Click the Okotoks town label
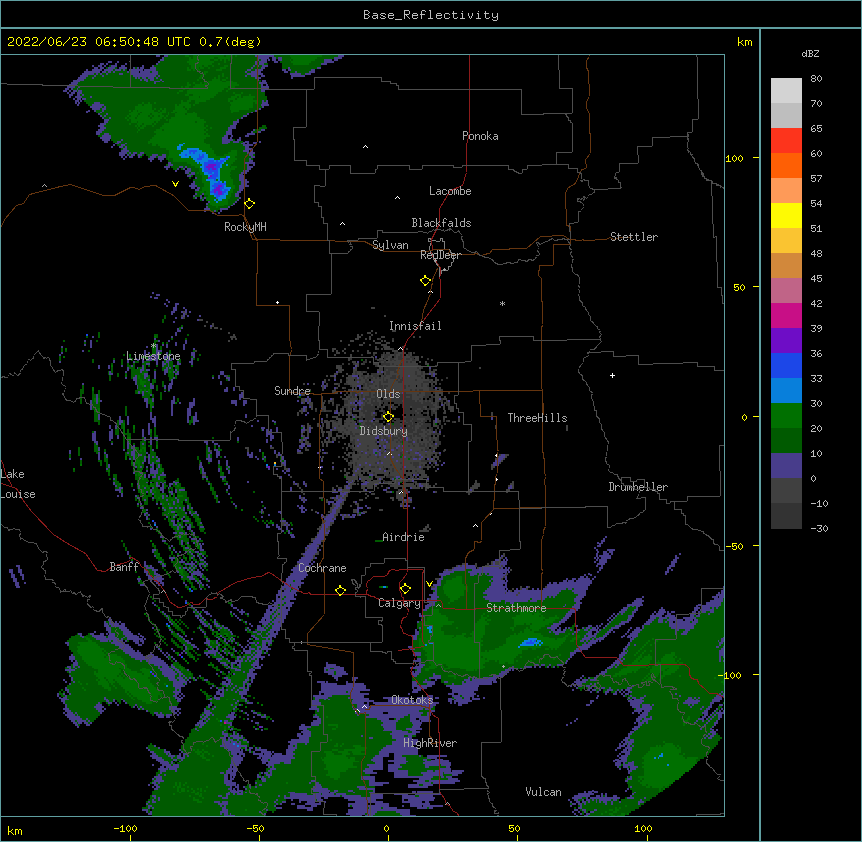Screen dimensions: 862x842 point(412,700)
